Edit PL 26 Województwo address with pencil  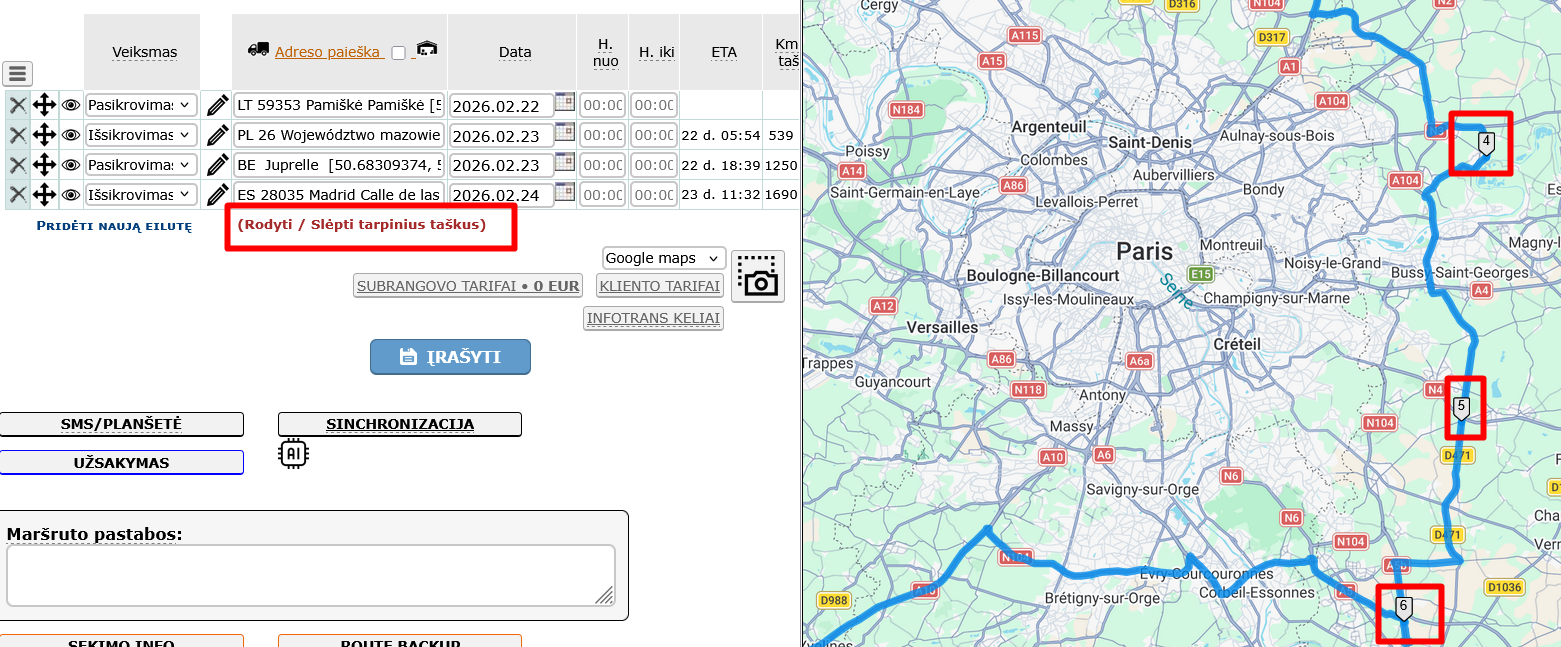tap(217, 135)
